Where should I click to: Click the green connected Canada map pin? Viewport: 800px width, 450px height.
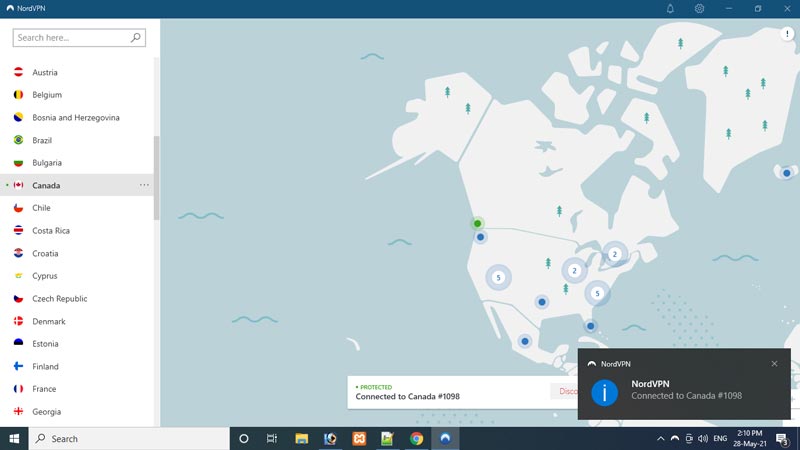(477, 223)
